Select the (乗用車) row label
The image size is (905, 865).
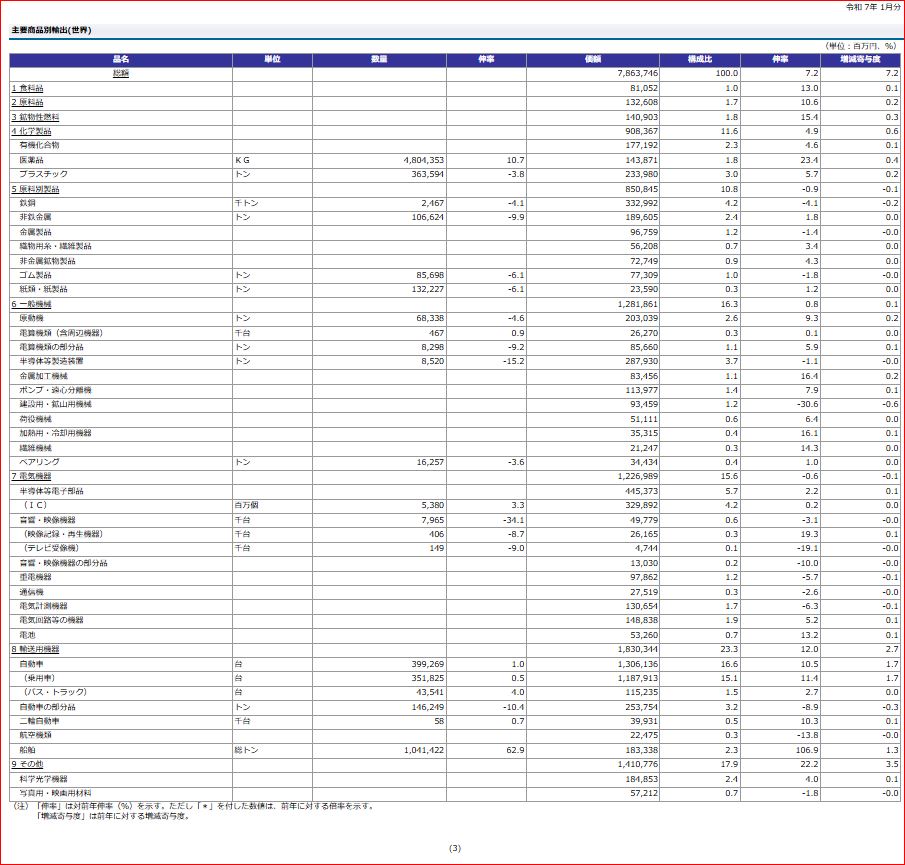pyautogui.click(x=39, y=678)
